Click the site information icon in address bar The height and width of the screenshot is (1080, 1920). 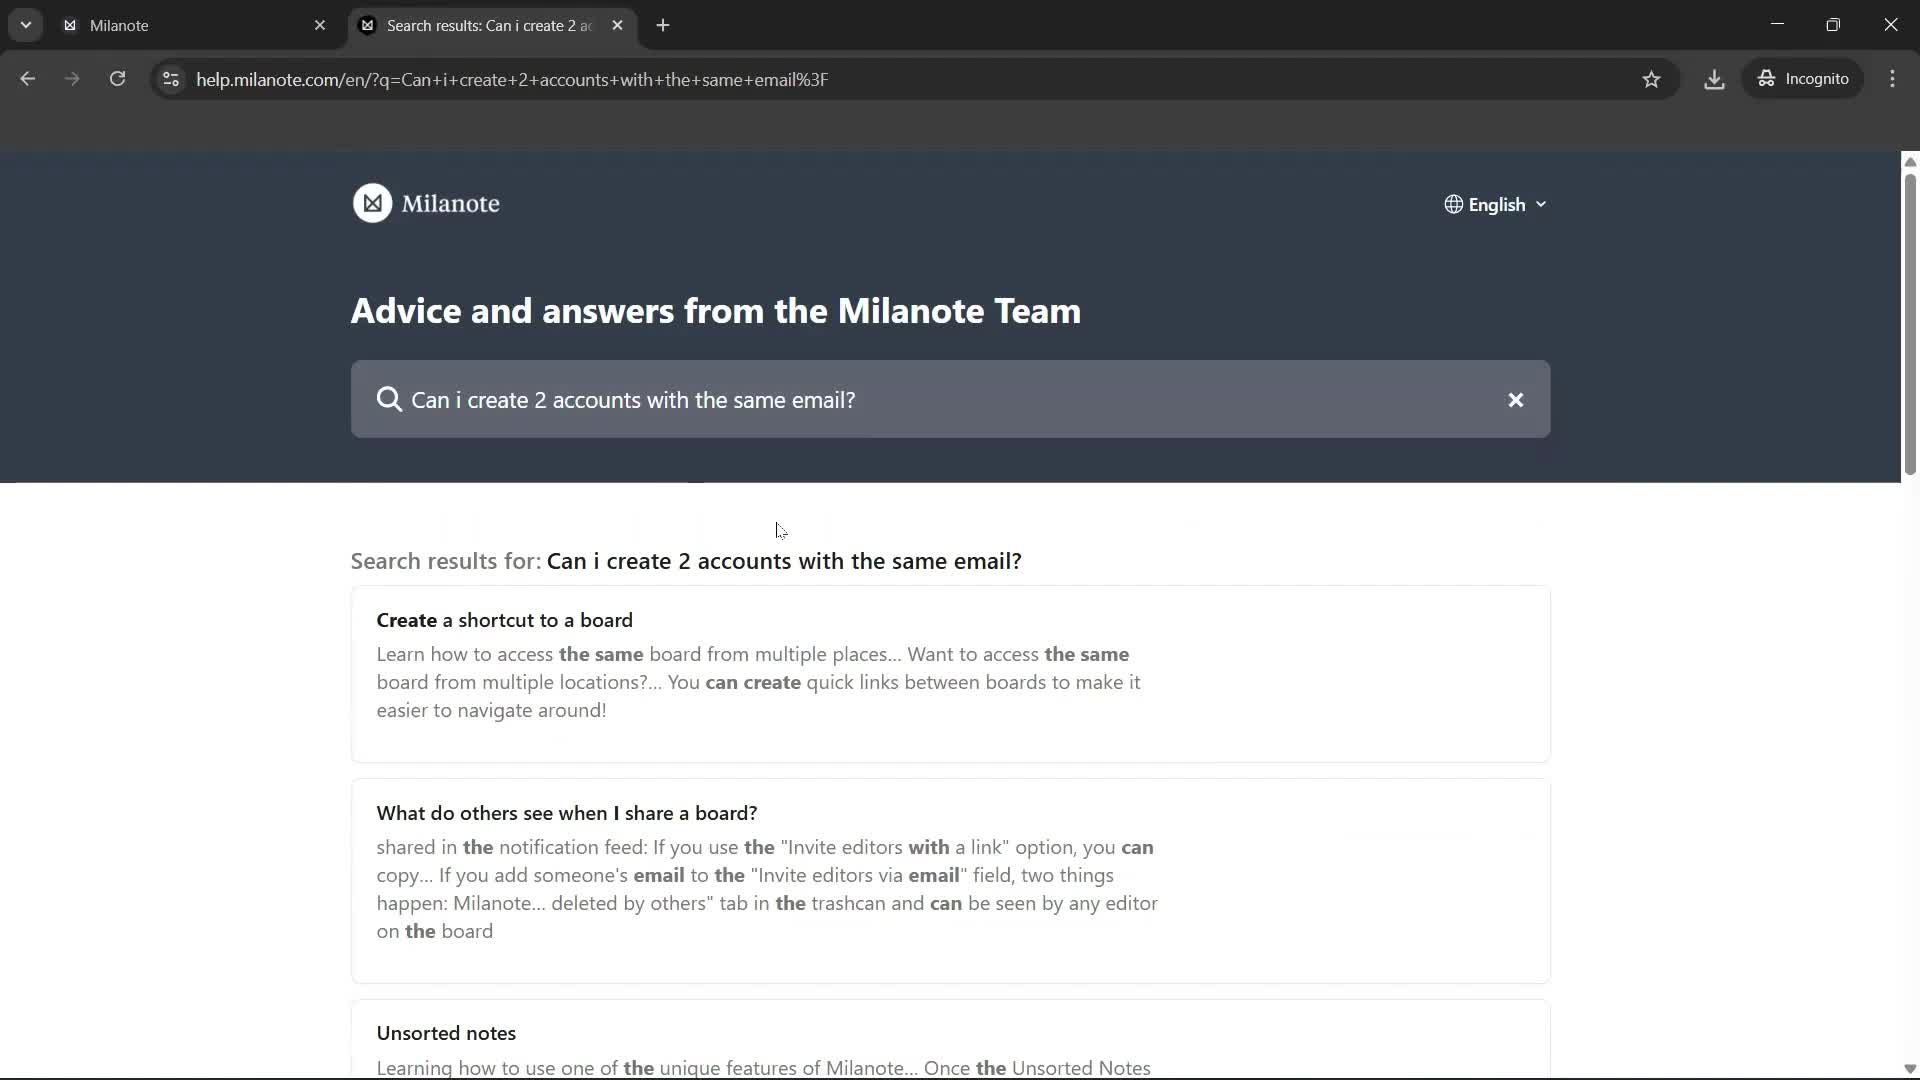coord(170,79)
